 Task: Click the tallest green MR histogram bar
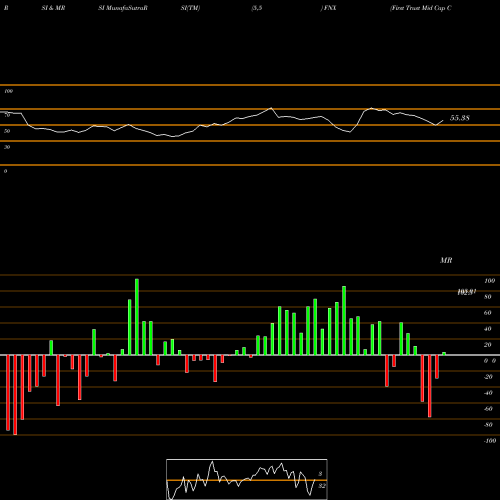(x=137, y=317)
